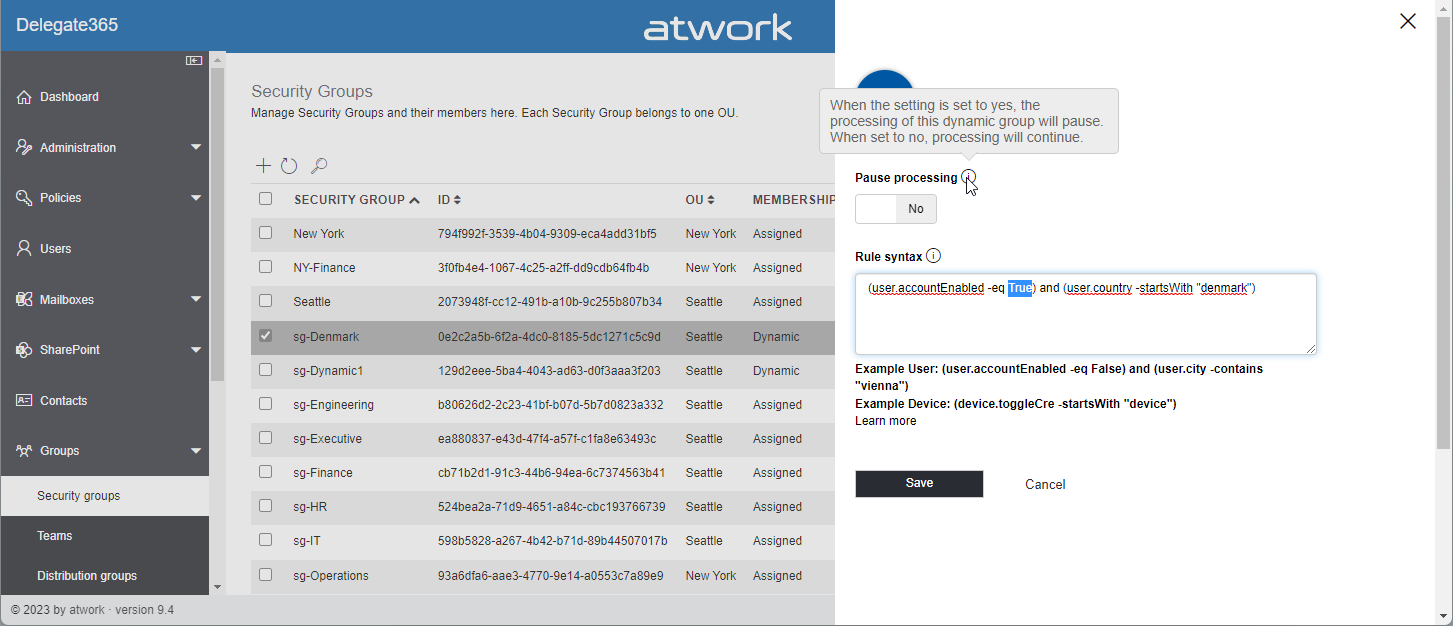
Task: Save the dynamic group rule
Action: coord(919,483)
